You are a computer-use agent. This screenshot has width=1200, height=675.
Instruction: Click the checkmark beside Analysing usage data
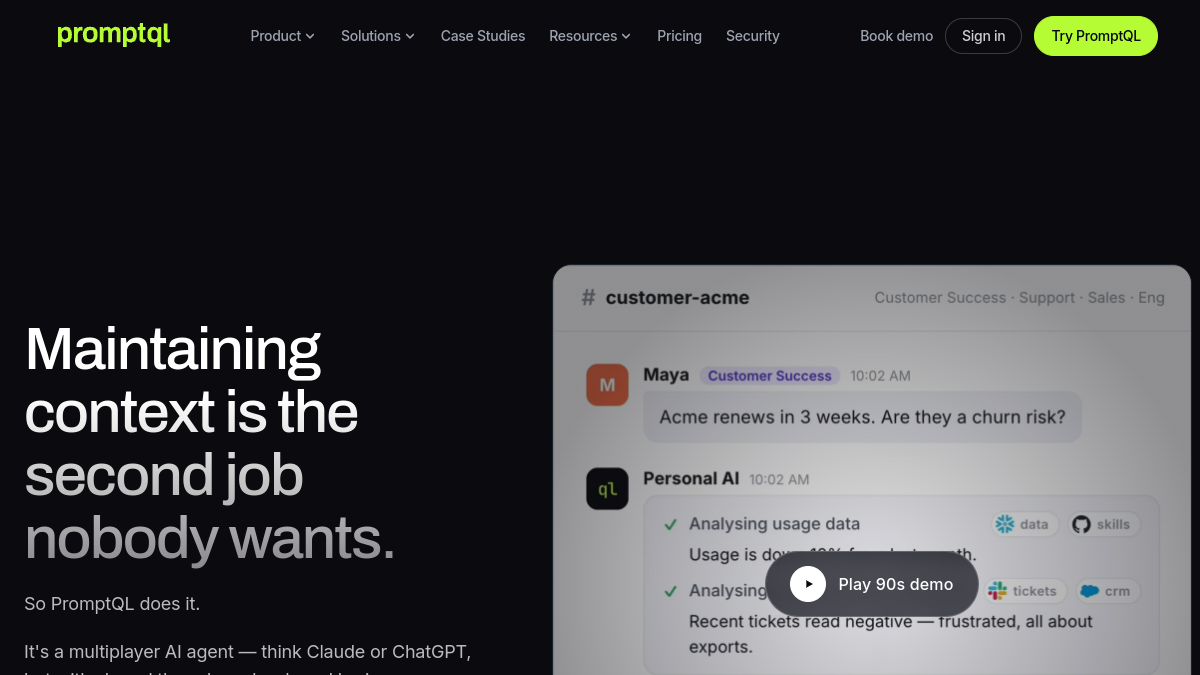coord(671,524)
